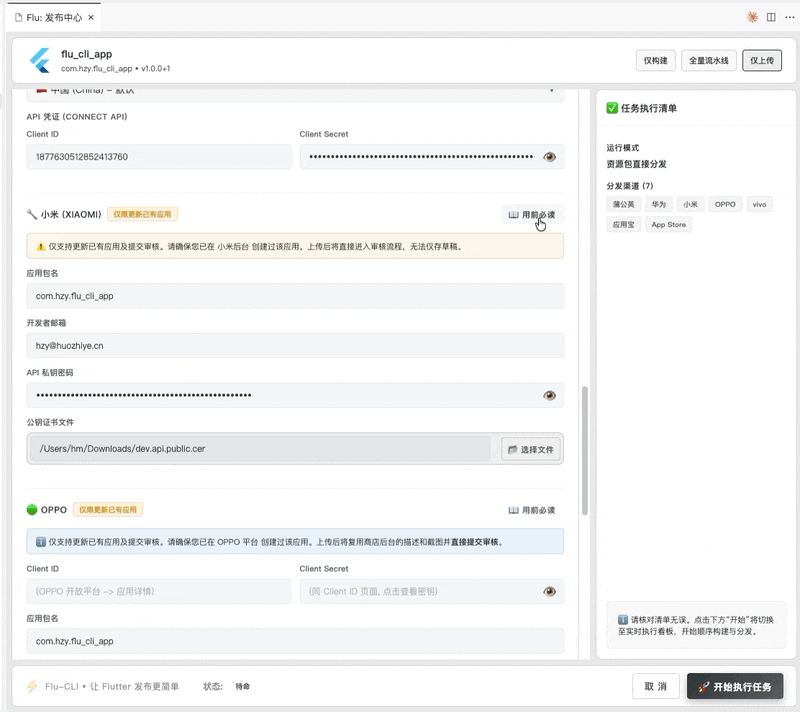This screenshot has width=800, height=712.
Task: Click OPPO 应用包名 input field
Action: tap(295, 641)
